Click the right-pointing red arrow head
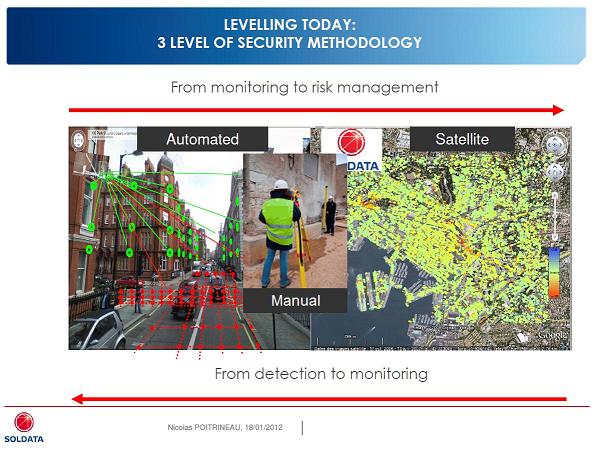 [x=558, y=110]
